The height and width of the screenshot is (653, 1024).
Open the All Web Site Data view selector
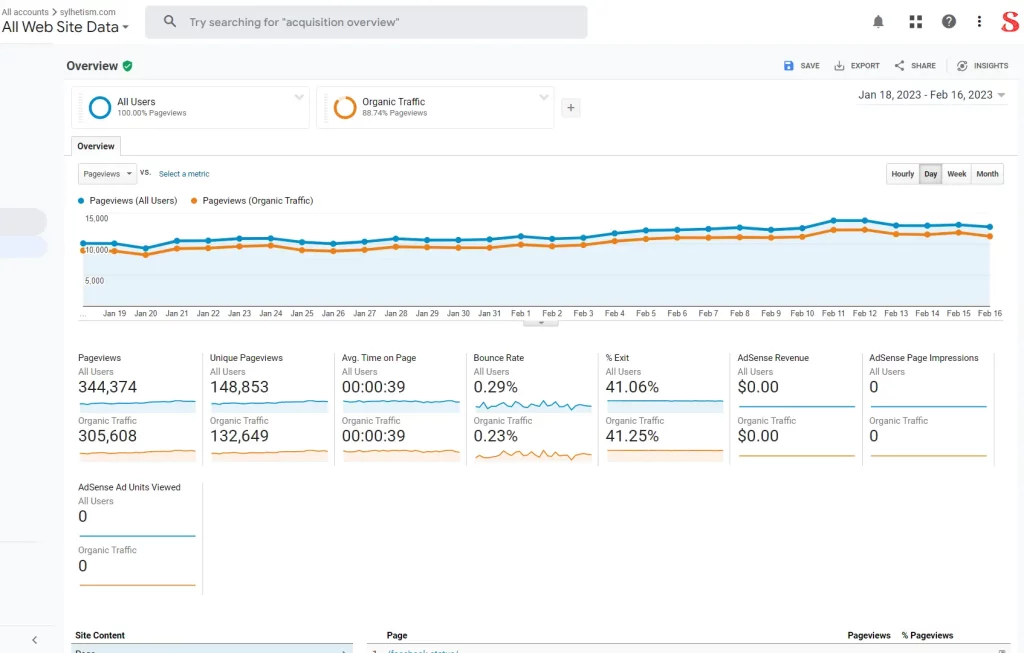point(65,27)
